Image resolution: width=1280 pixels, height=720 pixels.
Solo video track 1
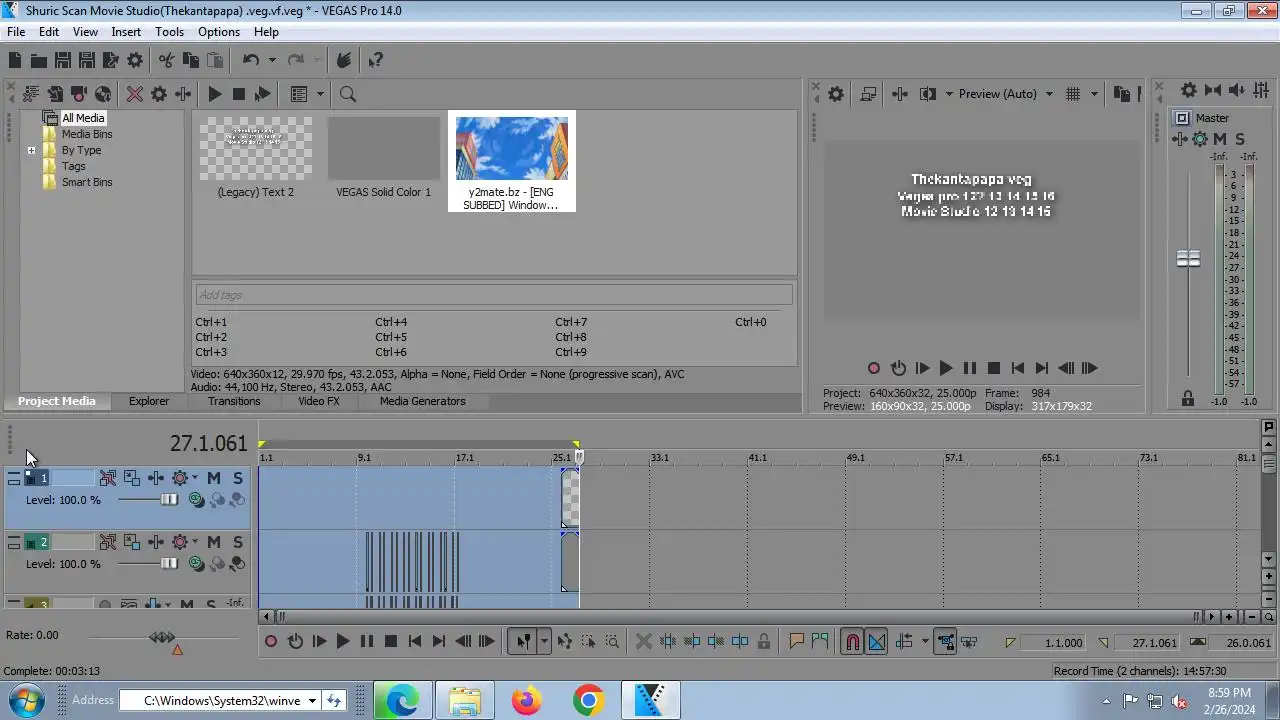coord(238,478)
